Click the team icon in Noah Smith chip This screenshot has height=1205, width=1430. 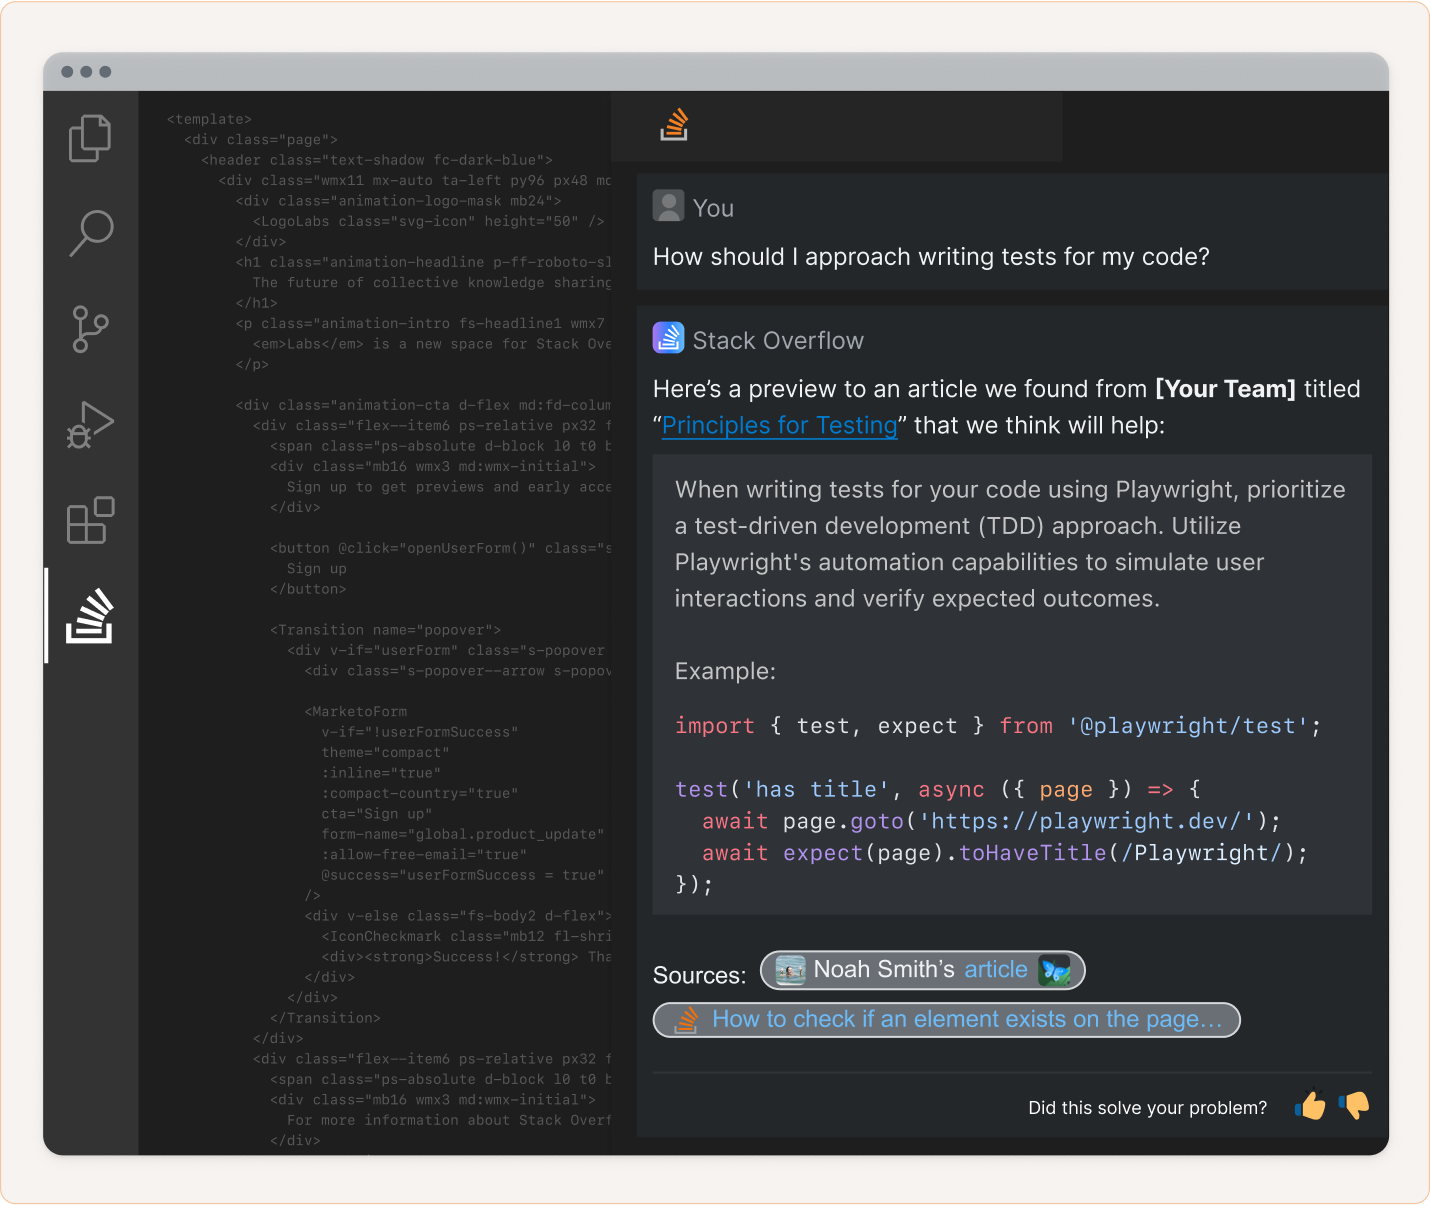1054,970
